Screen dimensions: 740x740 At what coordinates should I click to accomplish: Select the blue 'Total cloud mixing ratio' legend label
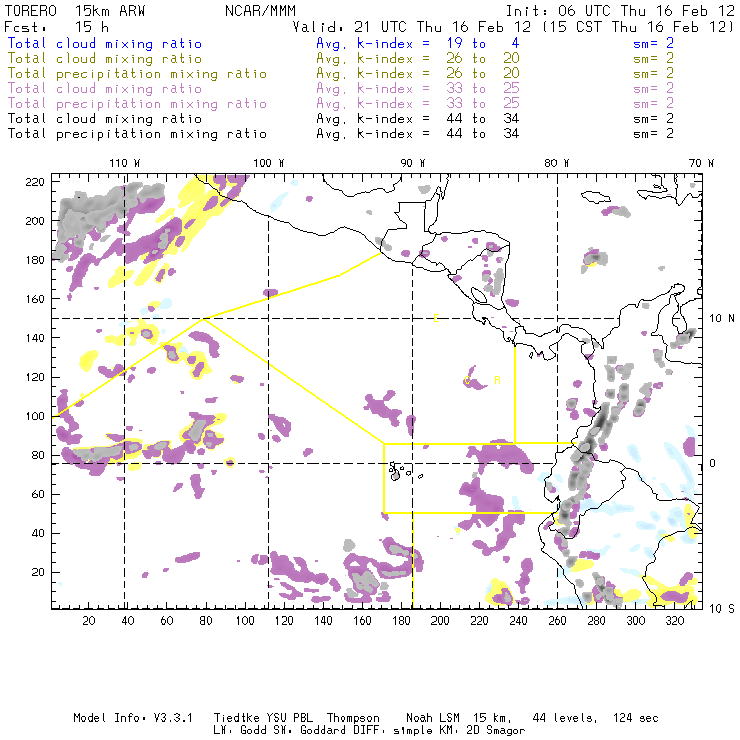(105, 43)
